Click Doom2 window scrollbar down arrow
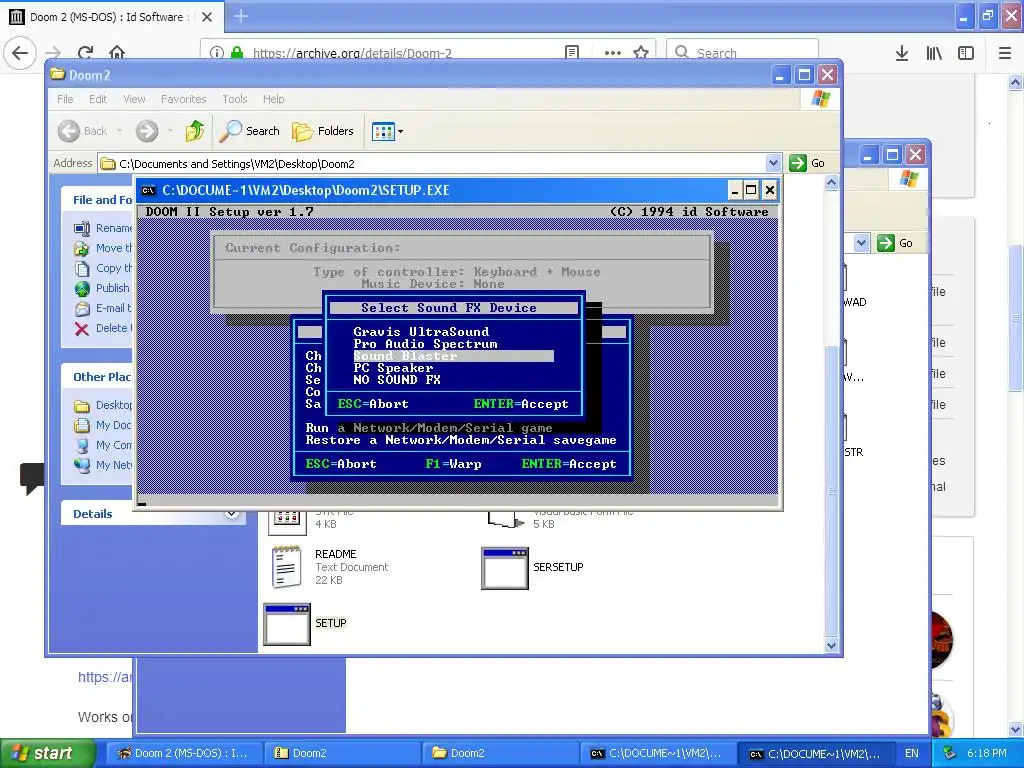The height and width of the screenshot is (768, 1024). tap(831, 645)
